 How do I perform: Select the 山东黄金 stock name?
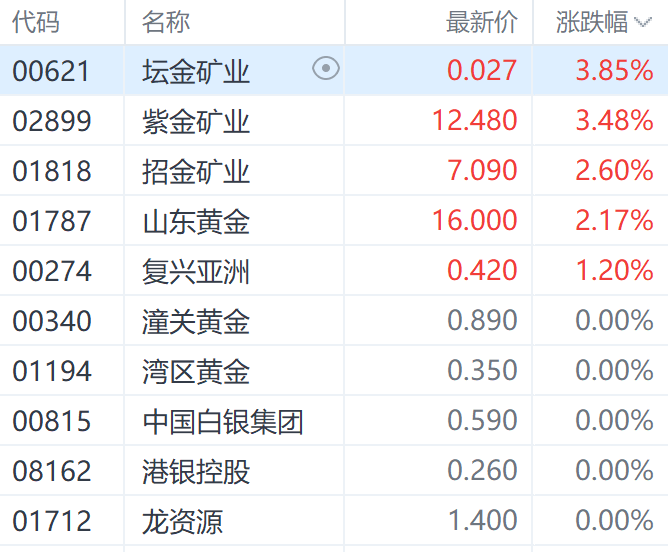point(196,221)
